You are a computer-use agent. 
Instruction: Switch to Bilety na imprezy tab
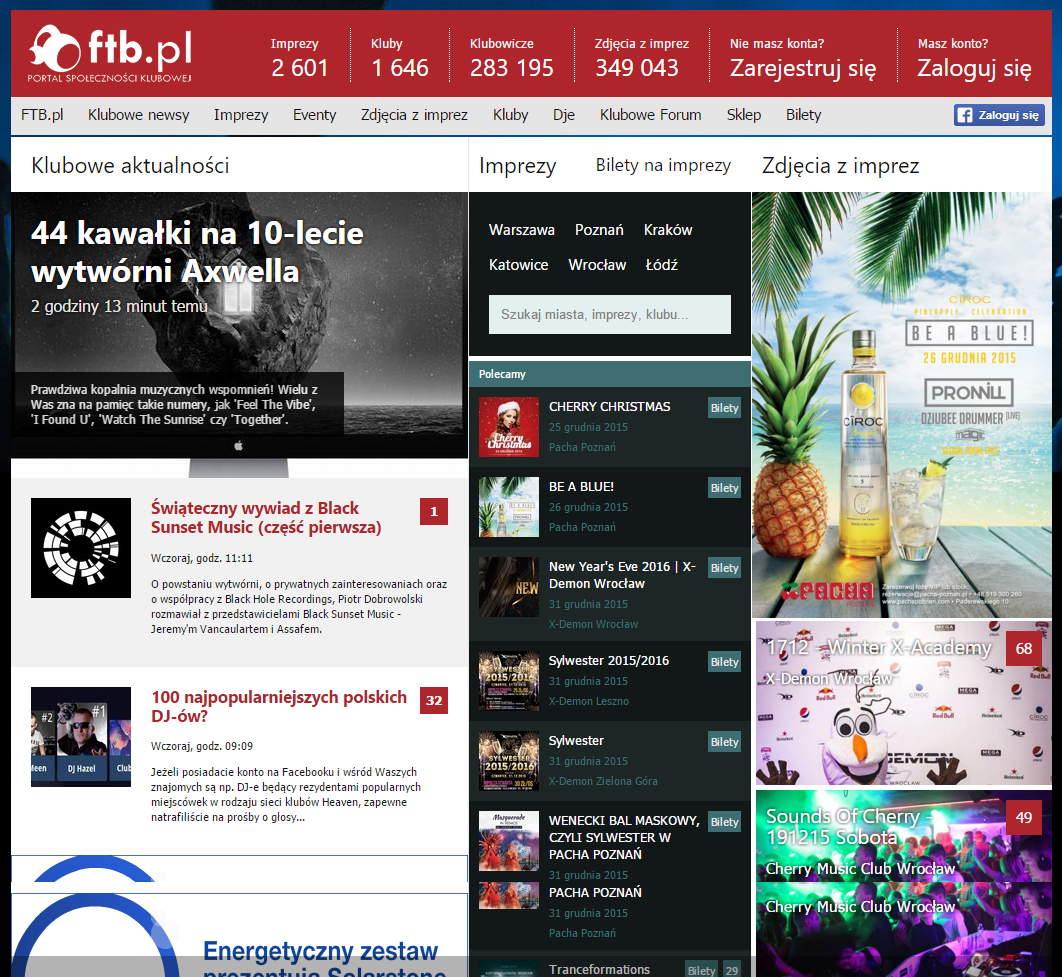663,165
